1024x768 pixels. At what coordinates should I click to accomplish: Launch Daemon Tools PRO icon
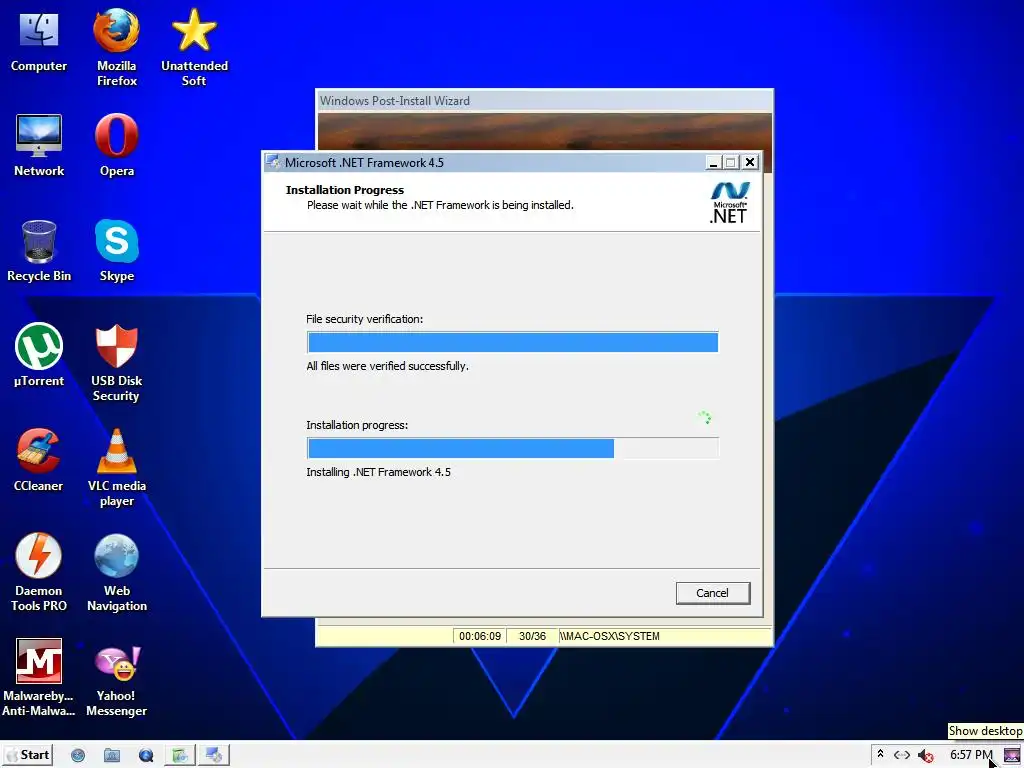(x=39, y=573)
